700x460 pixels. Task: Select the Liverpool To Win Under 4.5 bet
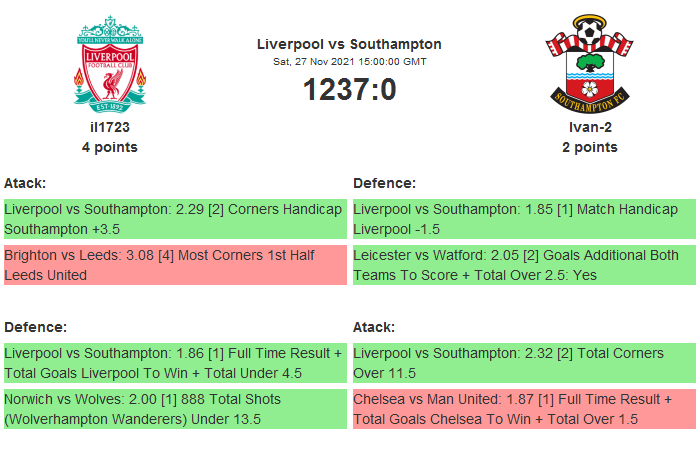[x=174, y=363]
